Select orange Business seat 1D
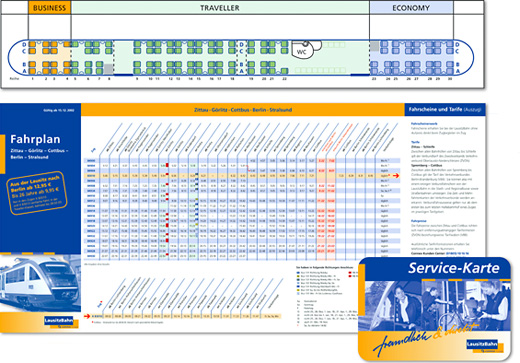520x363 pixels. tap(32, 44)
